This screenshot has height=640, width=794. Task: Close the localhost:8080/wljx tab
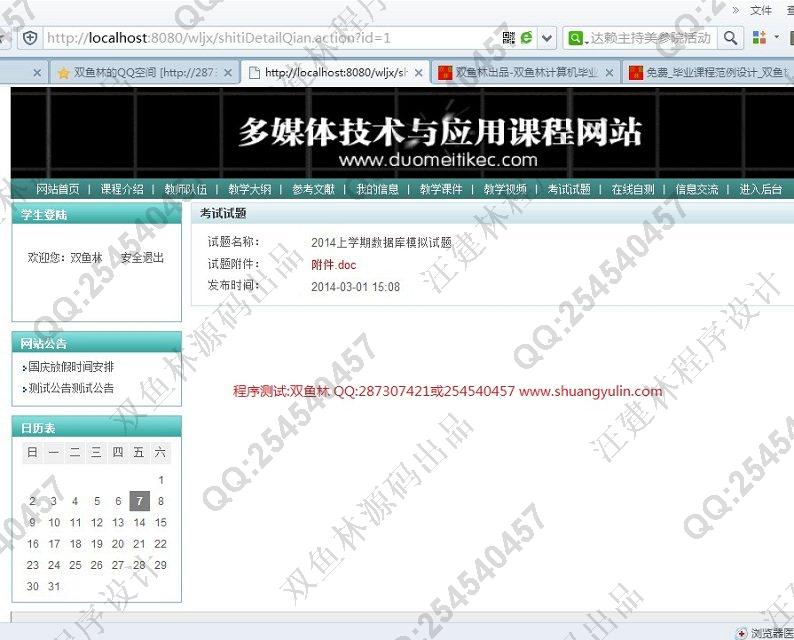tap(418, 73)
